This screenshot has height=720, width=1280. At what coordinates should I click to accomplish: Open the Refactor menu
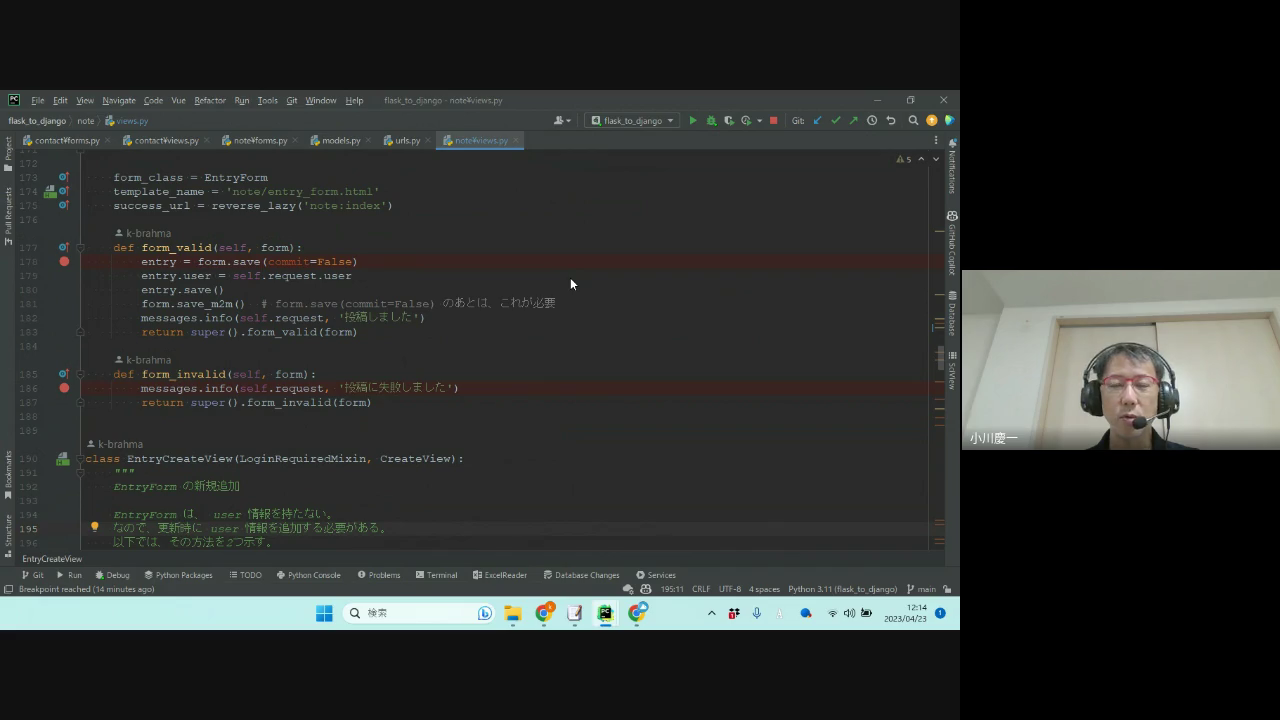[209, 100]
